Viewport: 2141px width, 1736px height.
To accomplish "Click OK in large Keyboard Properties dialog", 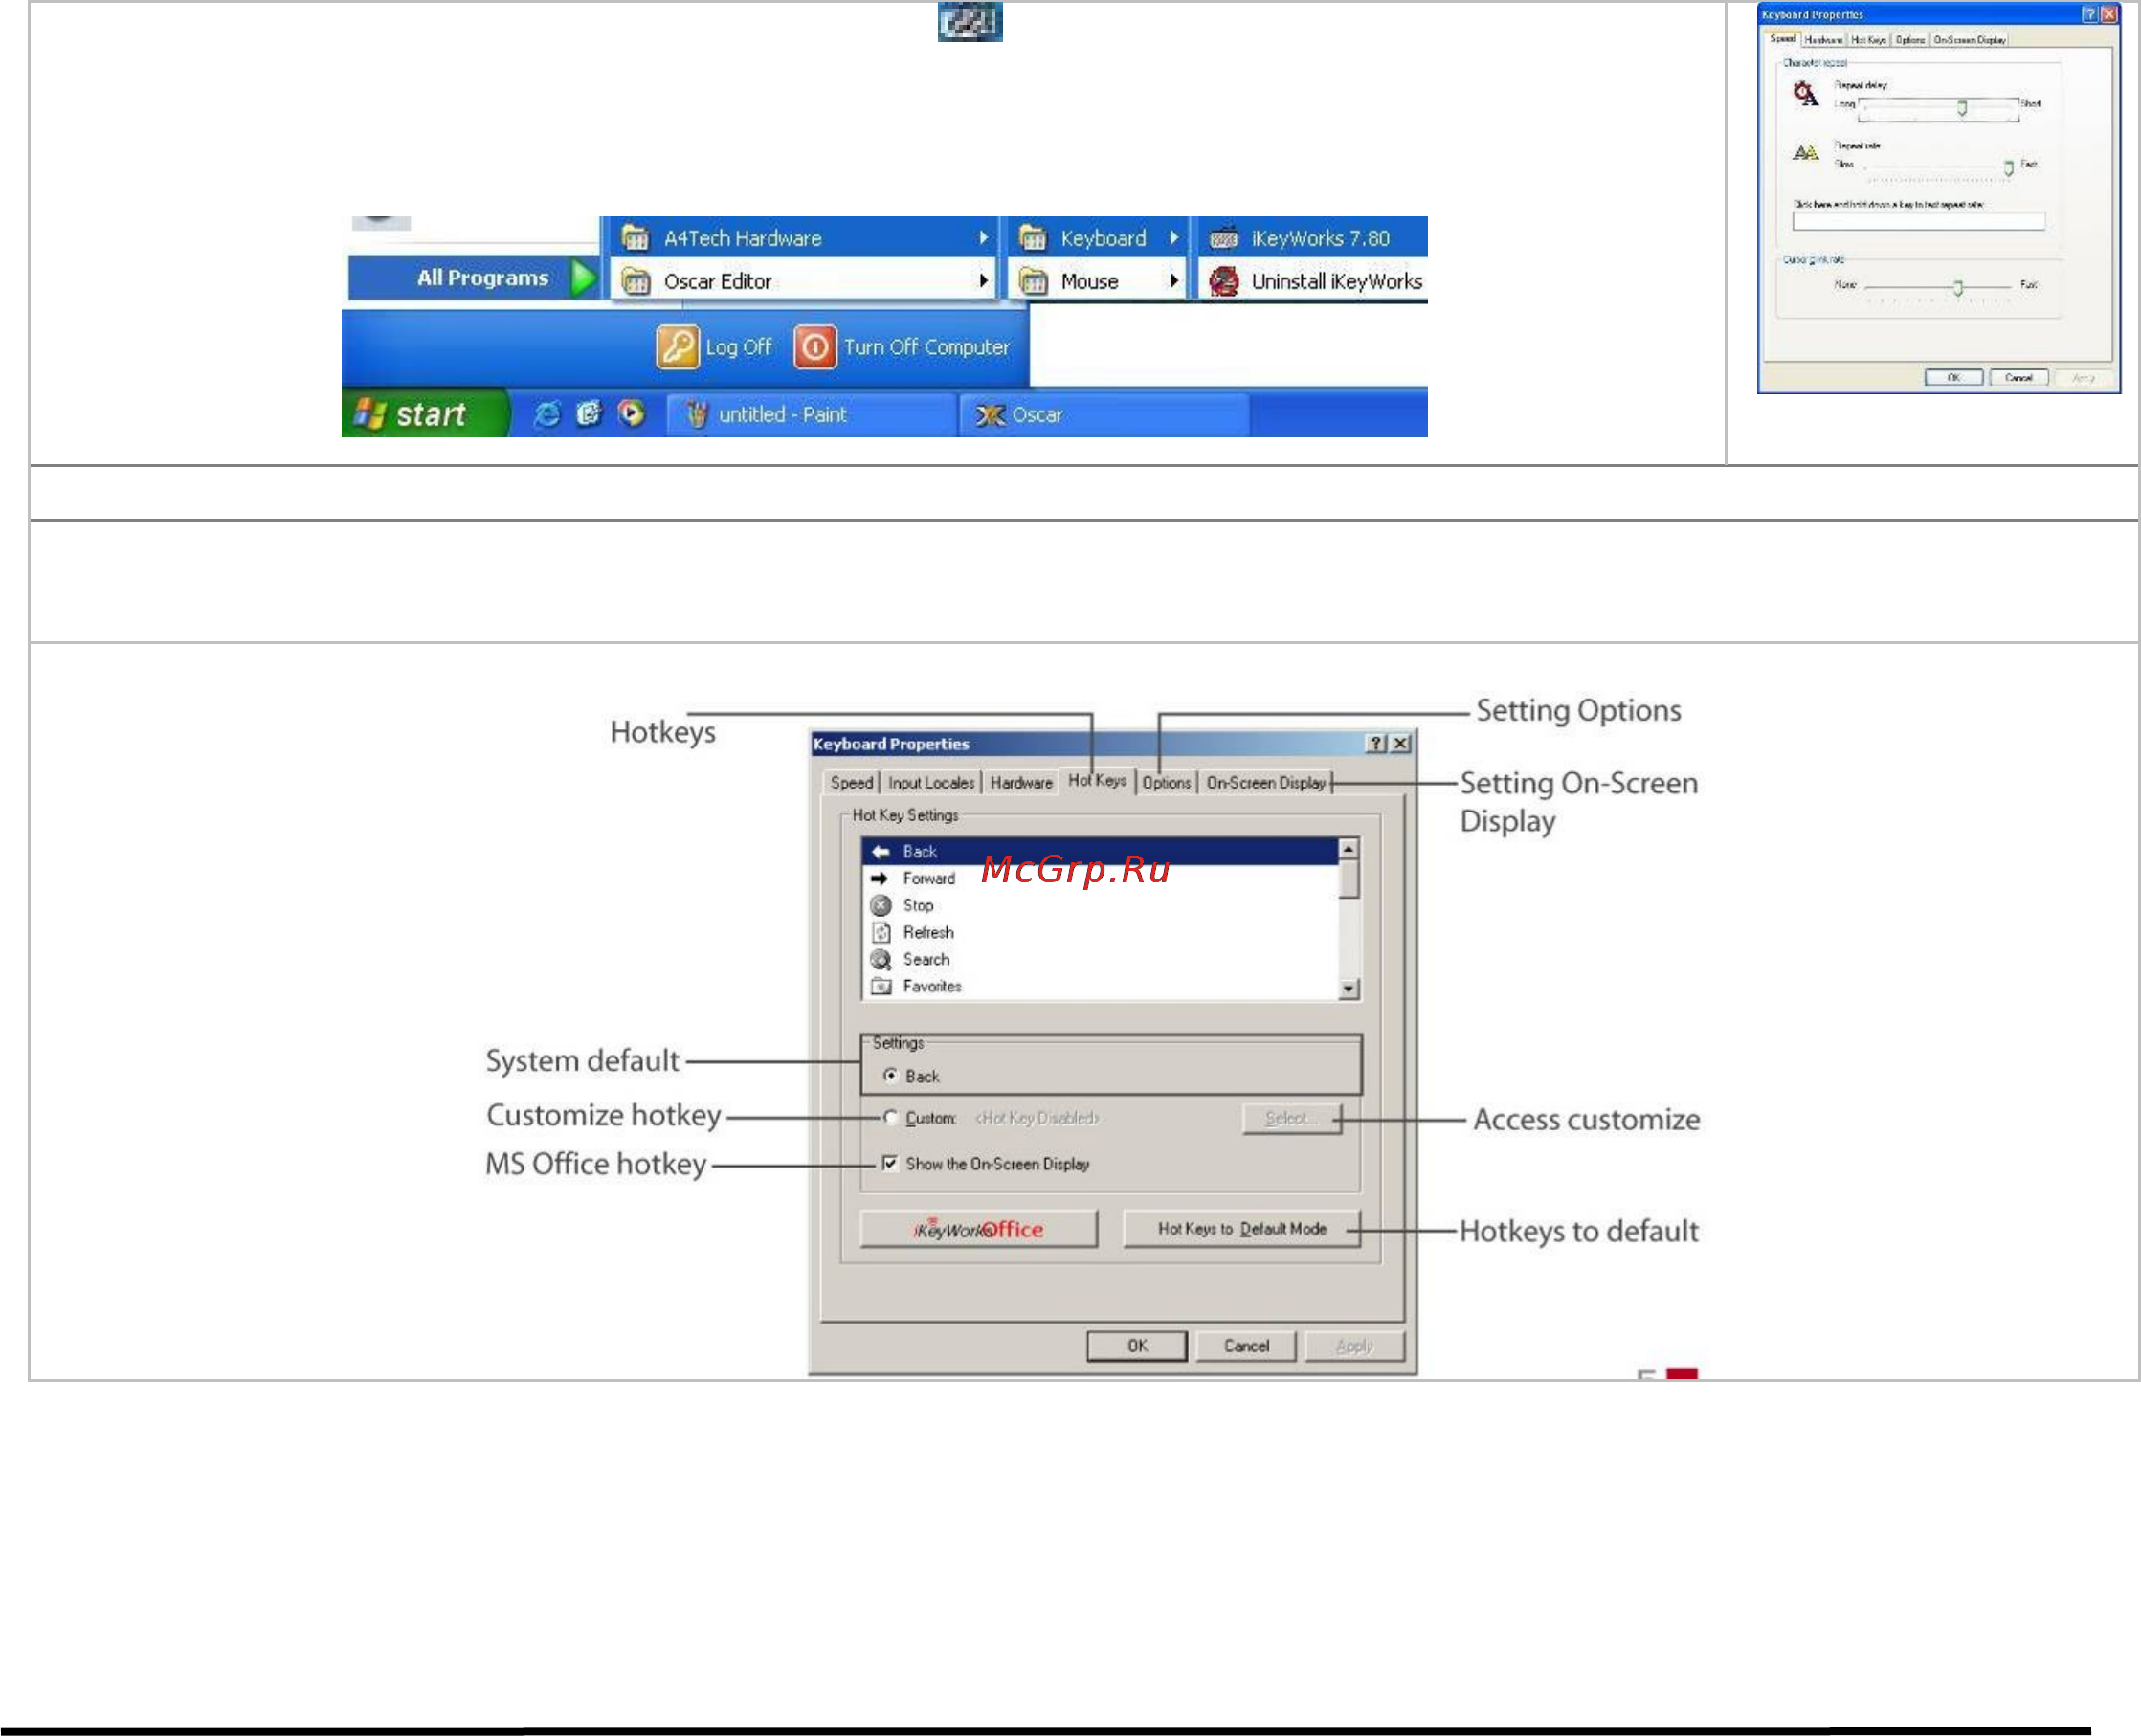I will [x=1137, y=1345].
